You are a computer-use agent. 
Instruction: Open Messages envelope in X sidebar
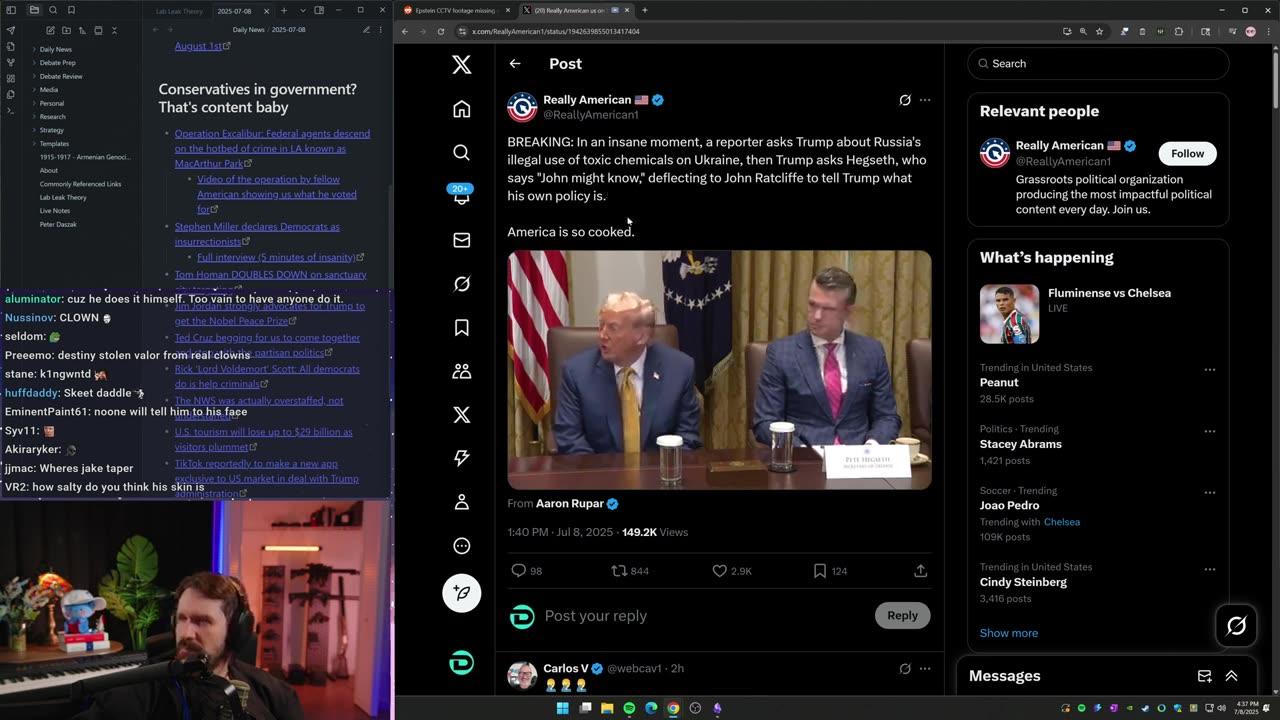[x=461, y=240]
